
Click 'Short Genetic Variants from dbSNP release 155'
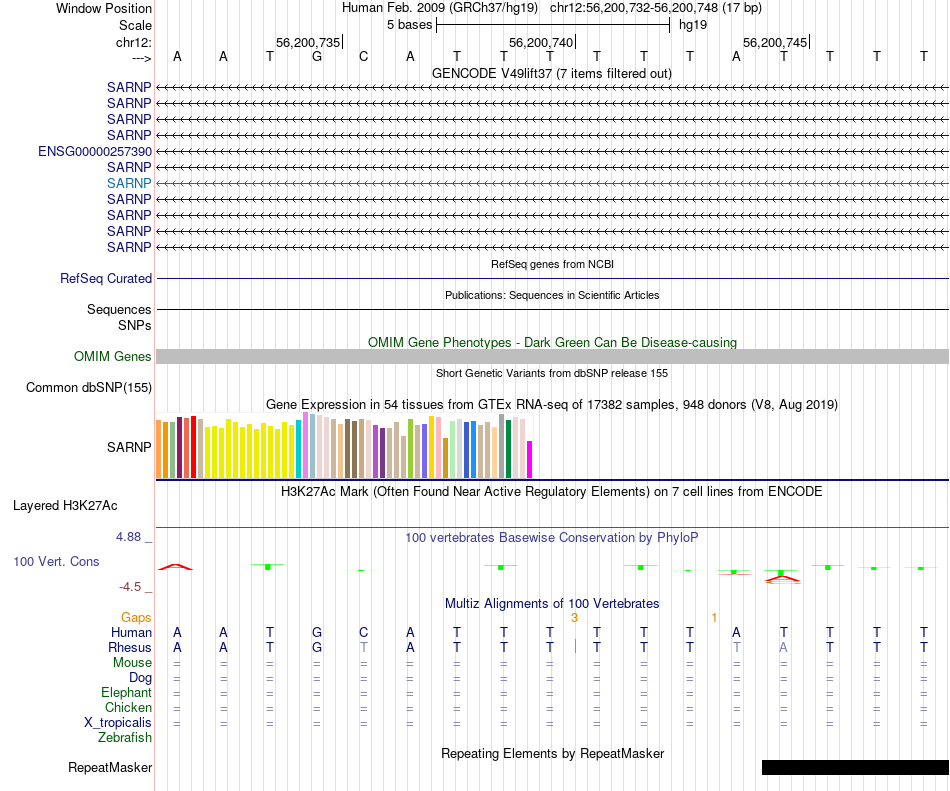click(552, 373)
